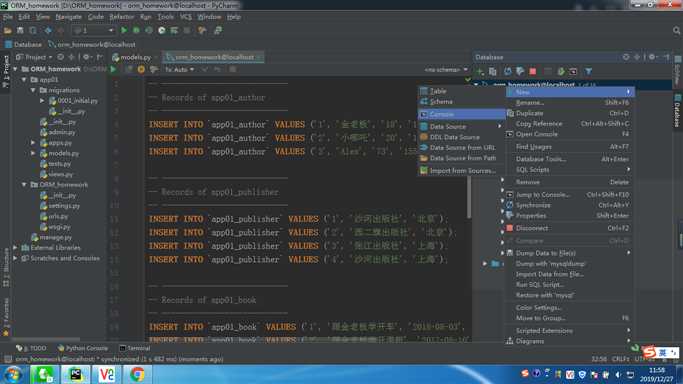683x384 pixels.
Task: Open the Navigate menu
Action: 68,17
